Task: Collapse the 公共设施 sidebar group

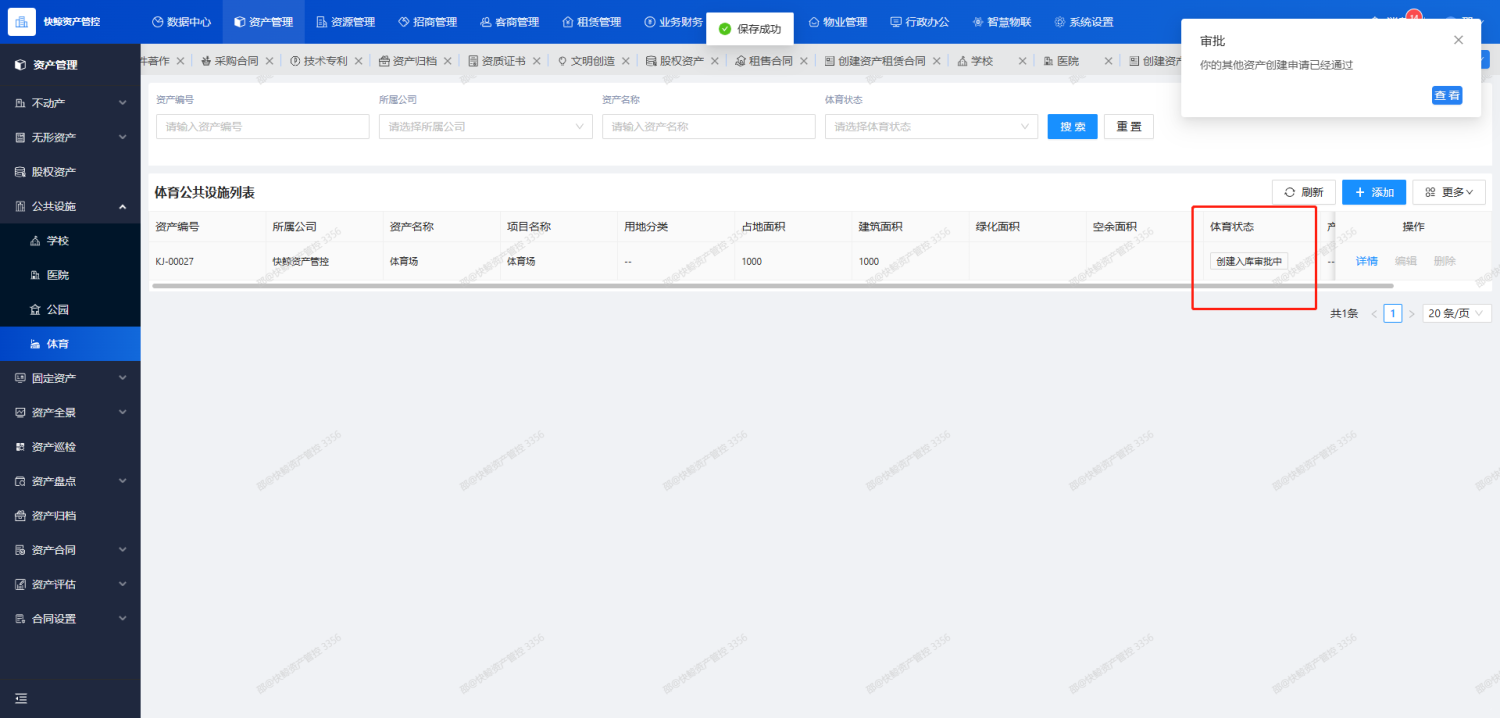Action: 70,206
